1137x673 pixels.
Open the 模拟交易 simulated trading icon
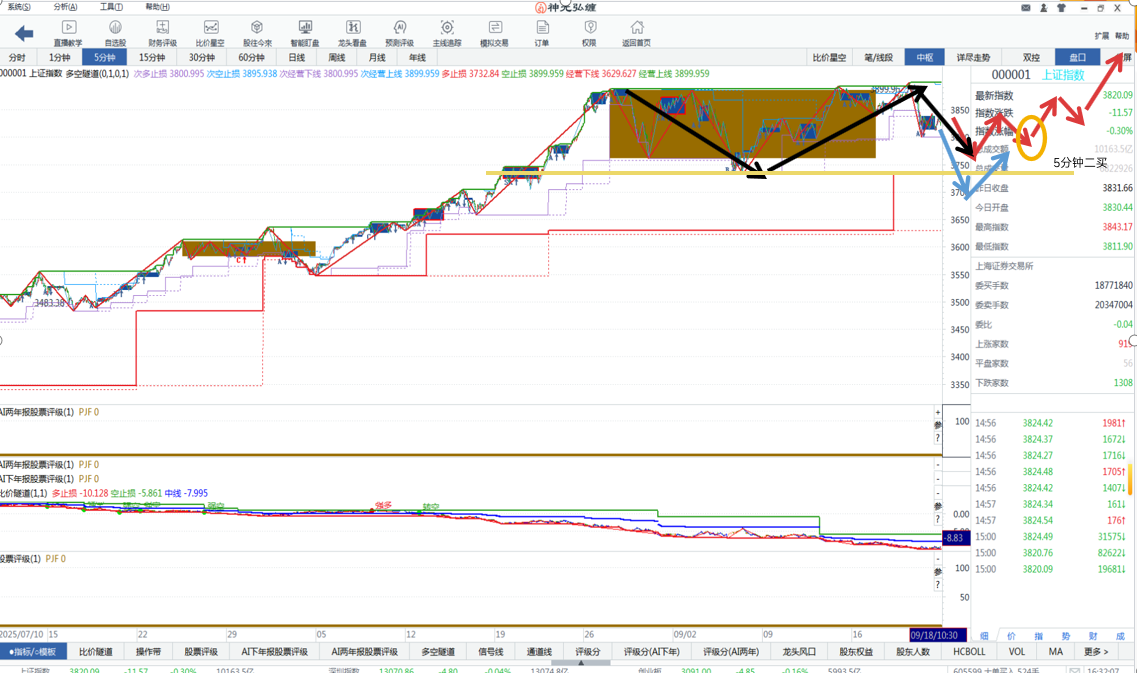point(494,33)
